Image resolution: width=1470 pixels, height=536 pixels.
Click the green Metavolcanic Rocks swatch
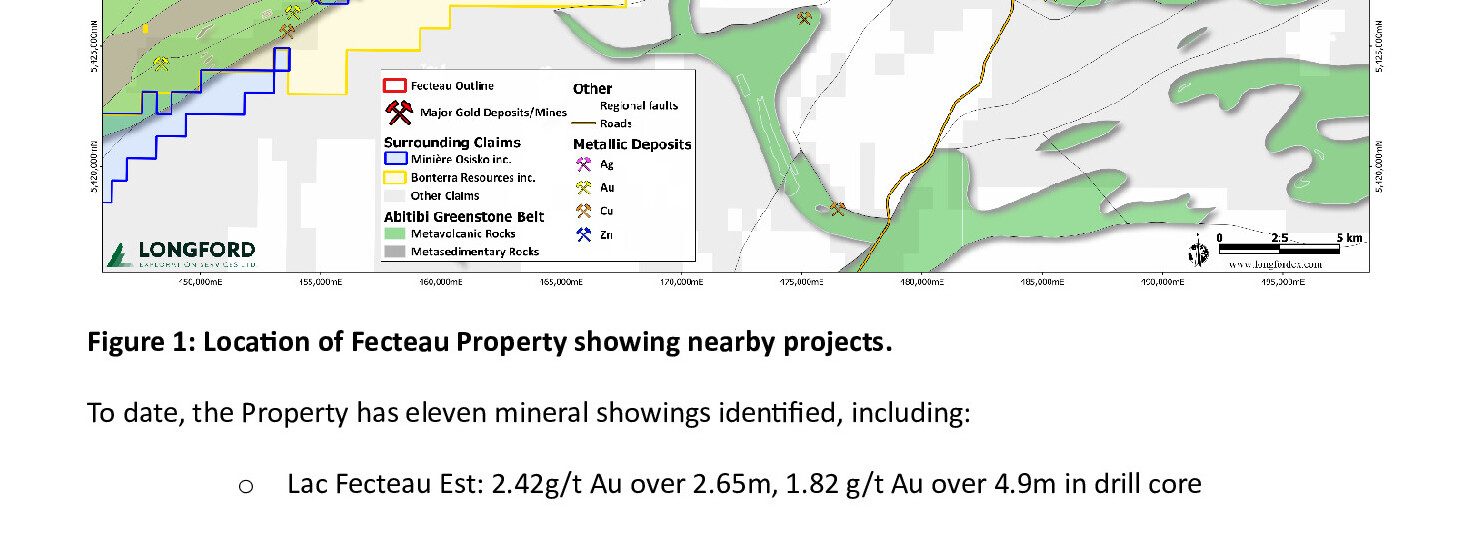point(396,234)
